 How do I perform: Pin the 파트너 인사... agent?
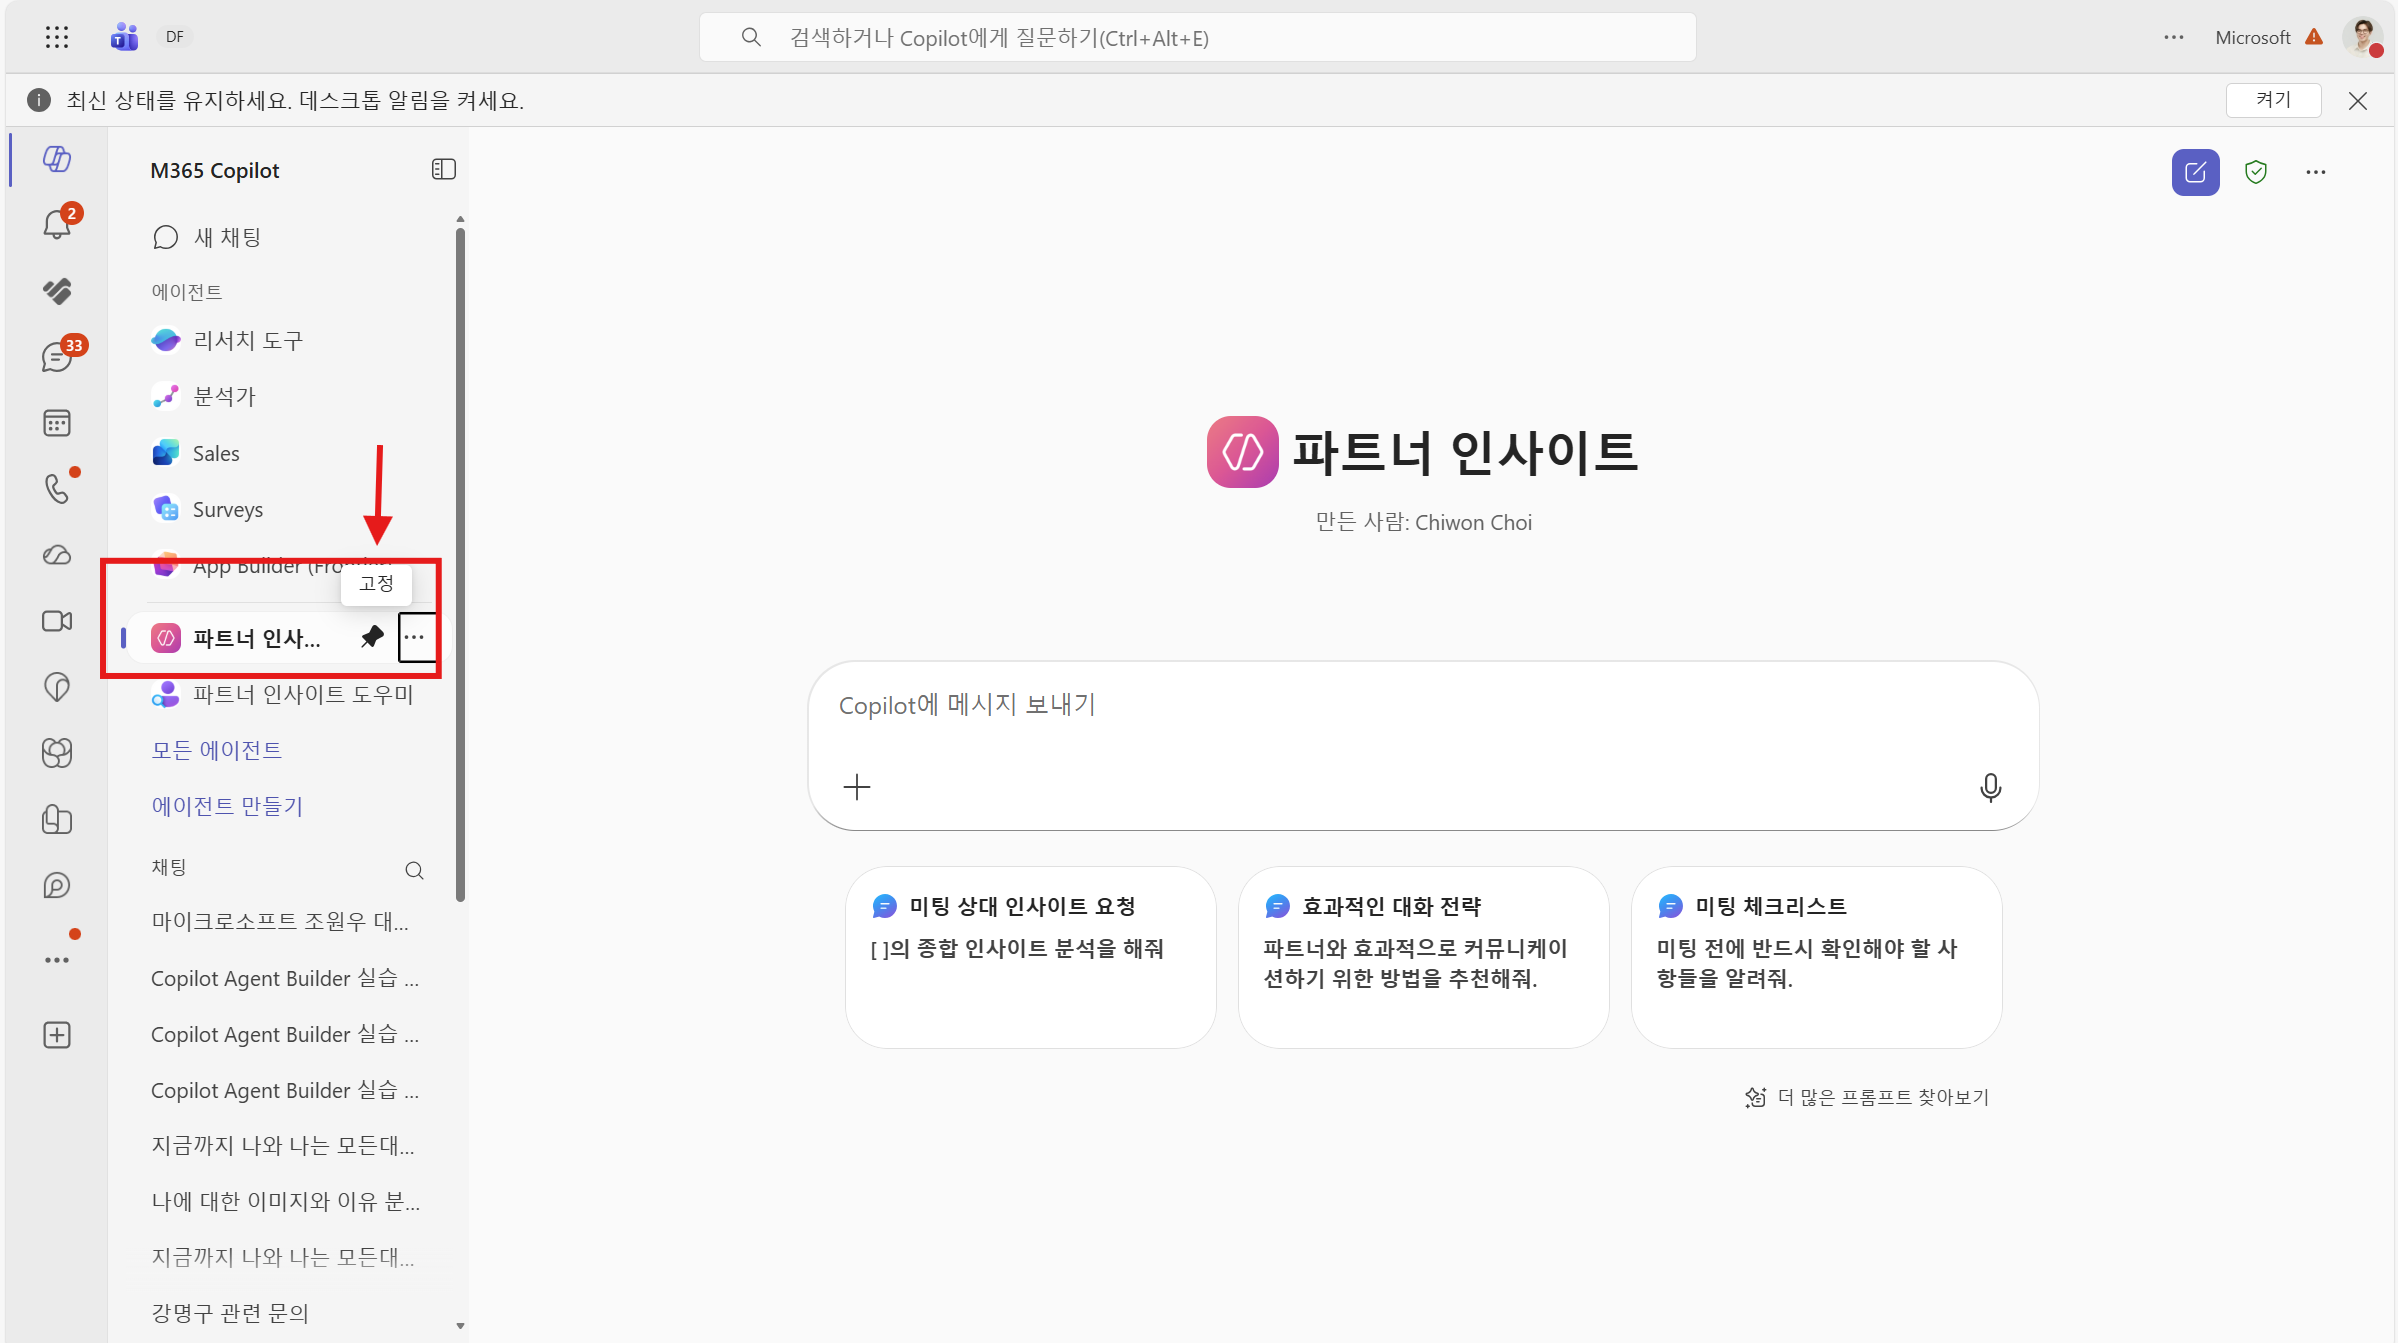point(373,637)
